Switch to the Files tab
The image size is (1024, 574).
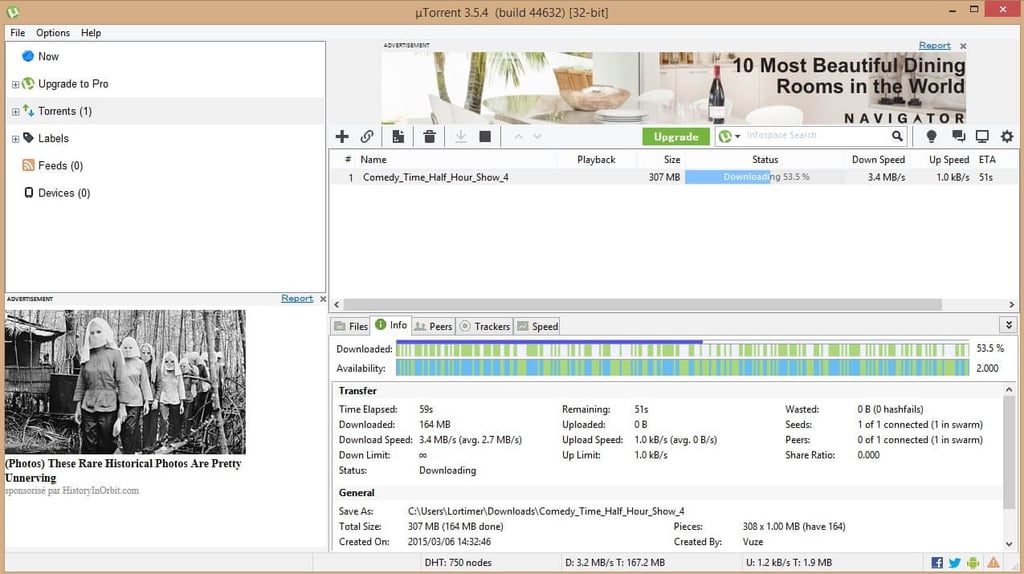[351, 326]
